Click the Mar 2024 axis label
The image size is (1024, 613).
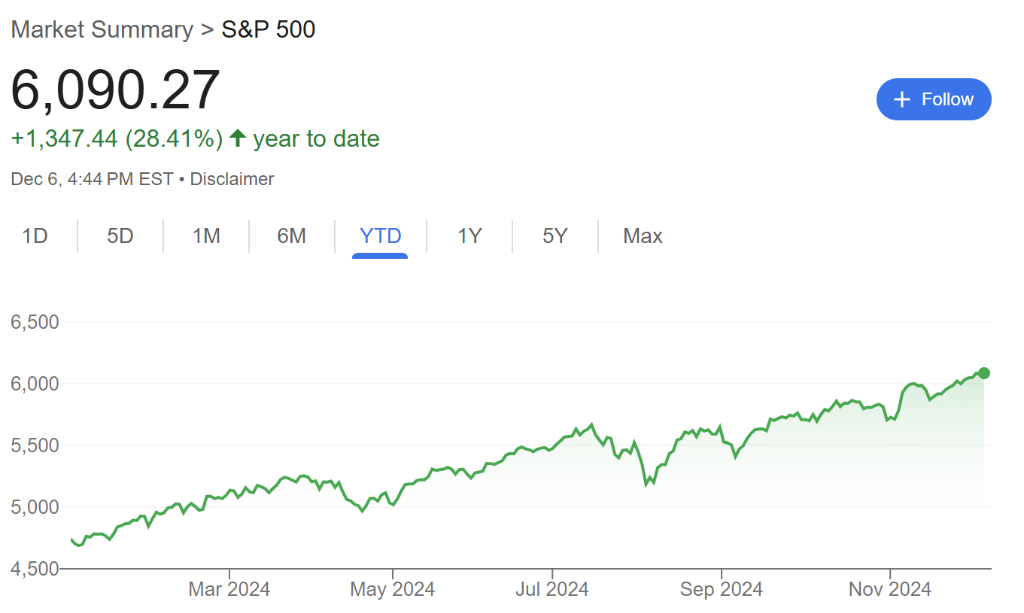click(230, 589)
